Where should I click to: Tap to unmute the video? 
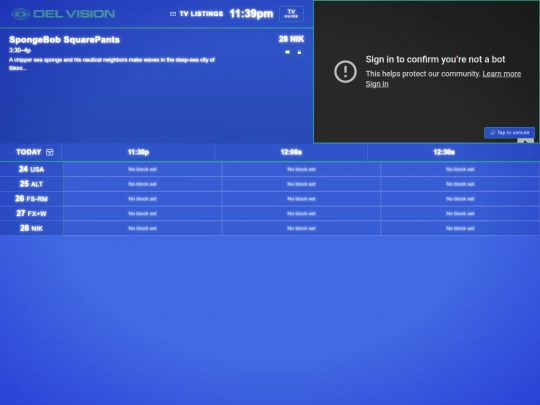point(509,133)
